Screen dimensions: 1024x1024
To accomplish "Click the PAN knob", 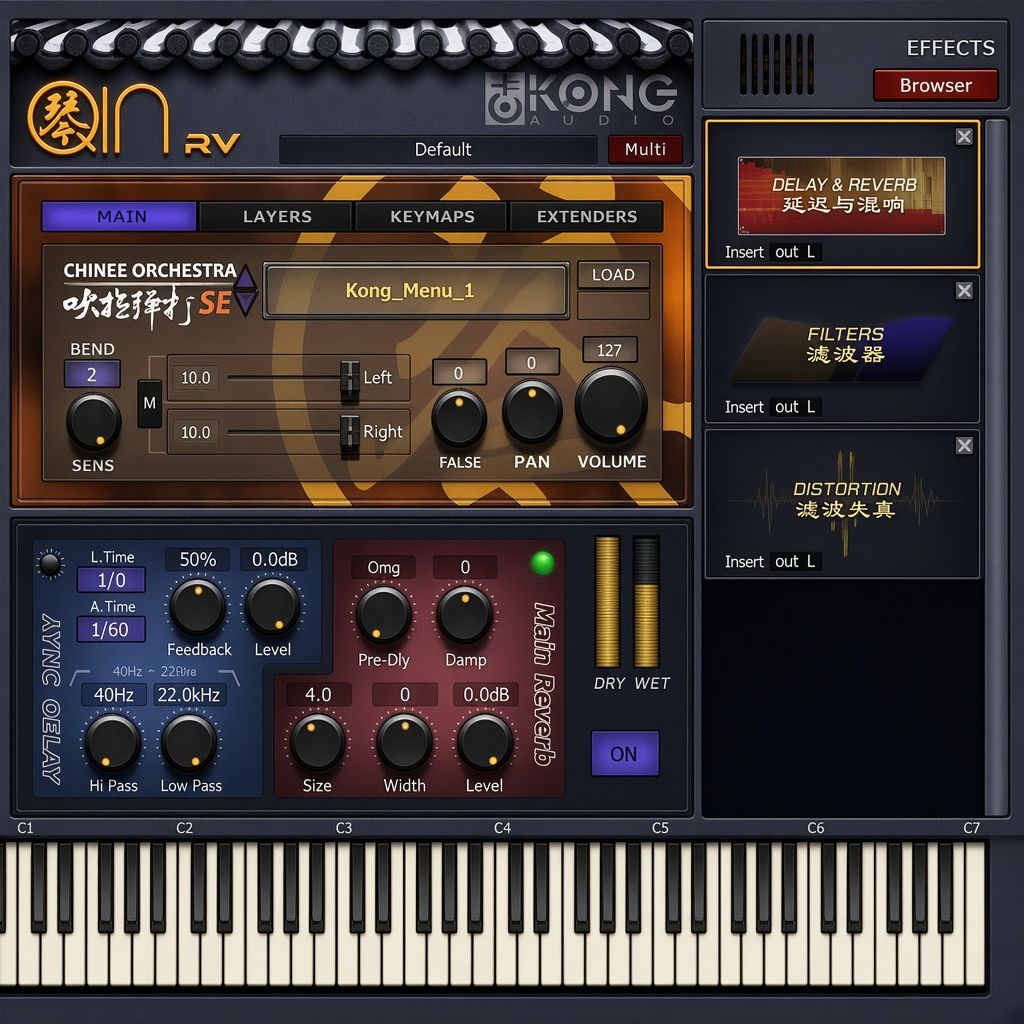I will click(x=532, y=412).
